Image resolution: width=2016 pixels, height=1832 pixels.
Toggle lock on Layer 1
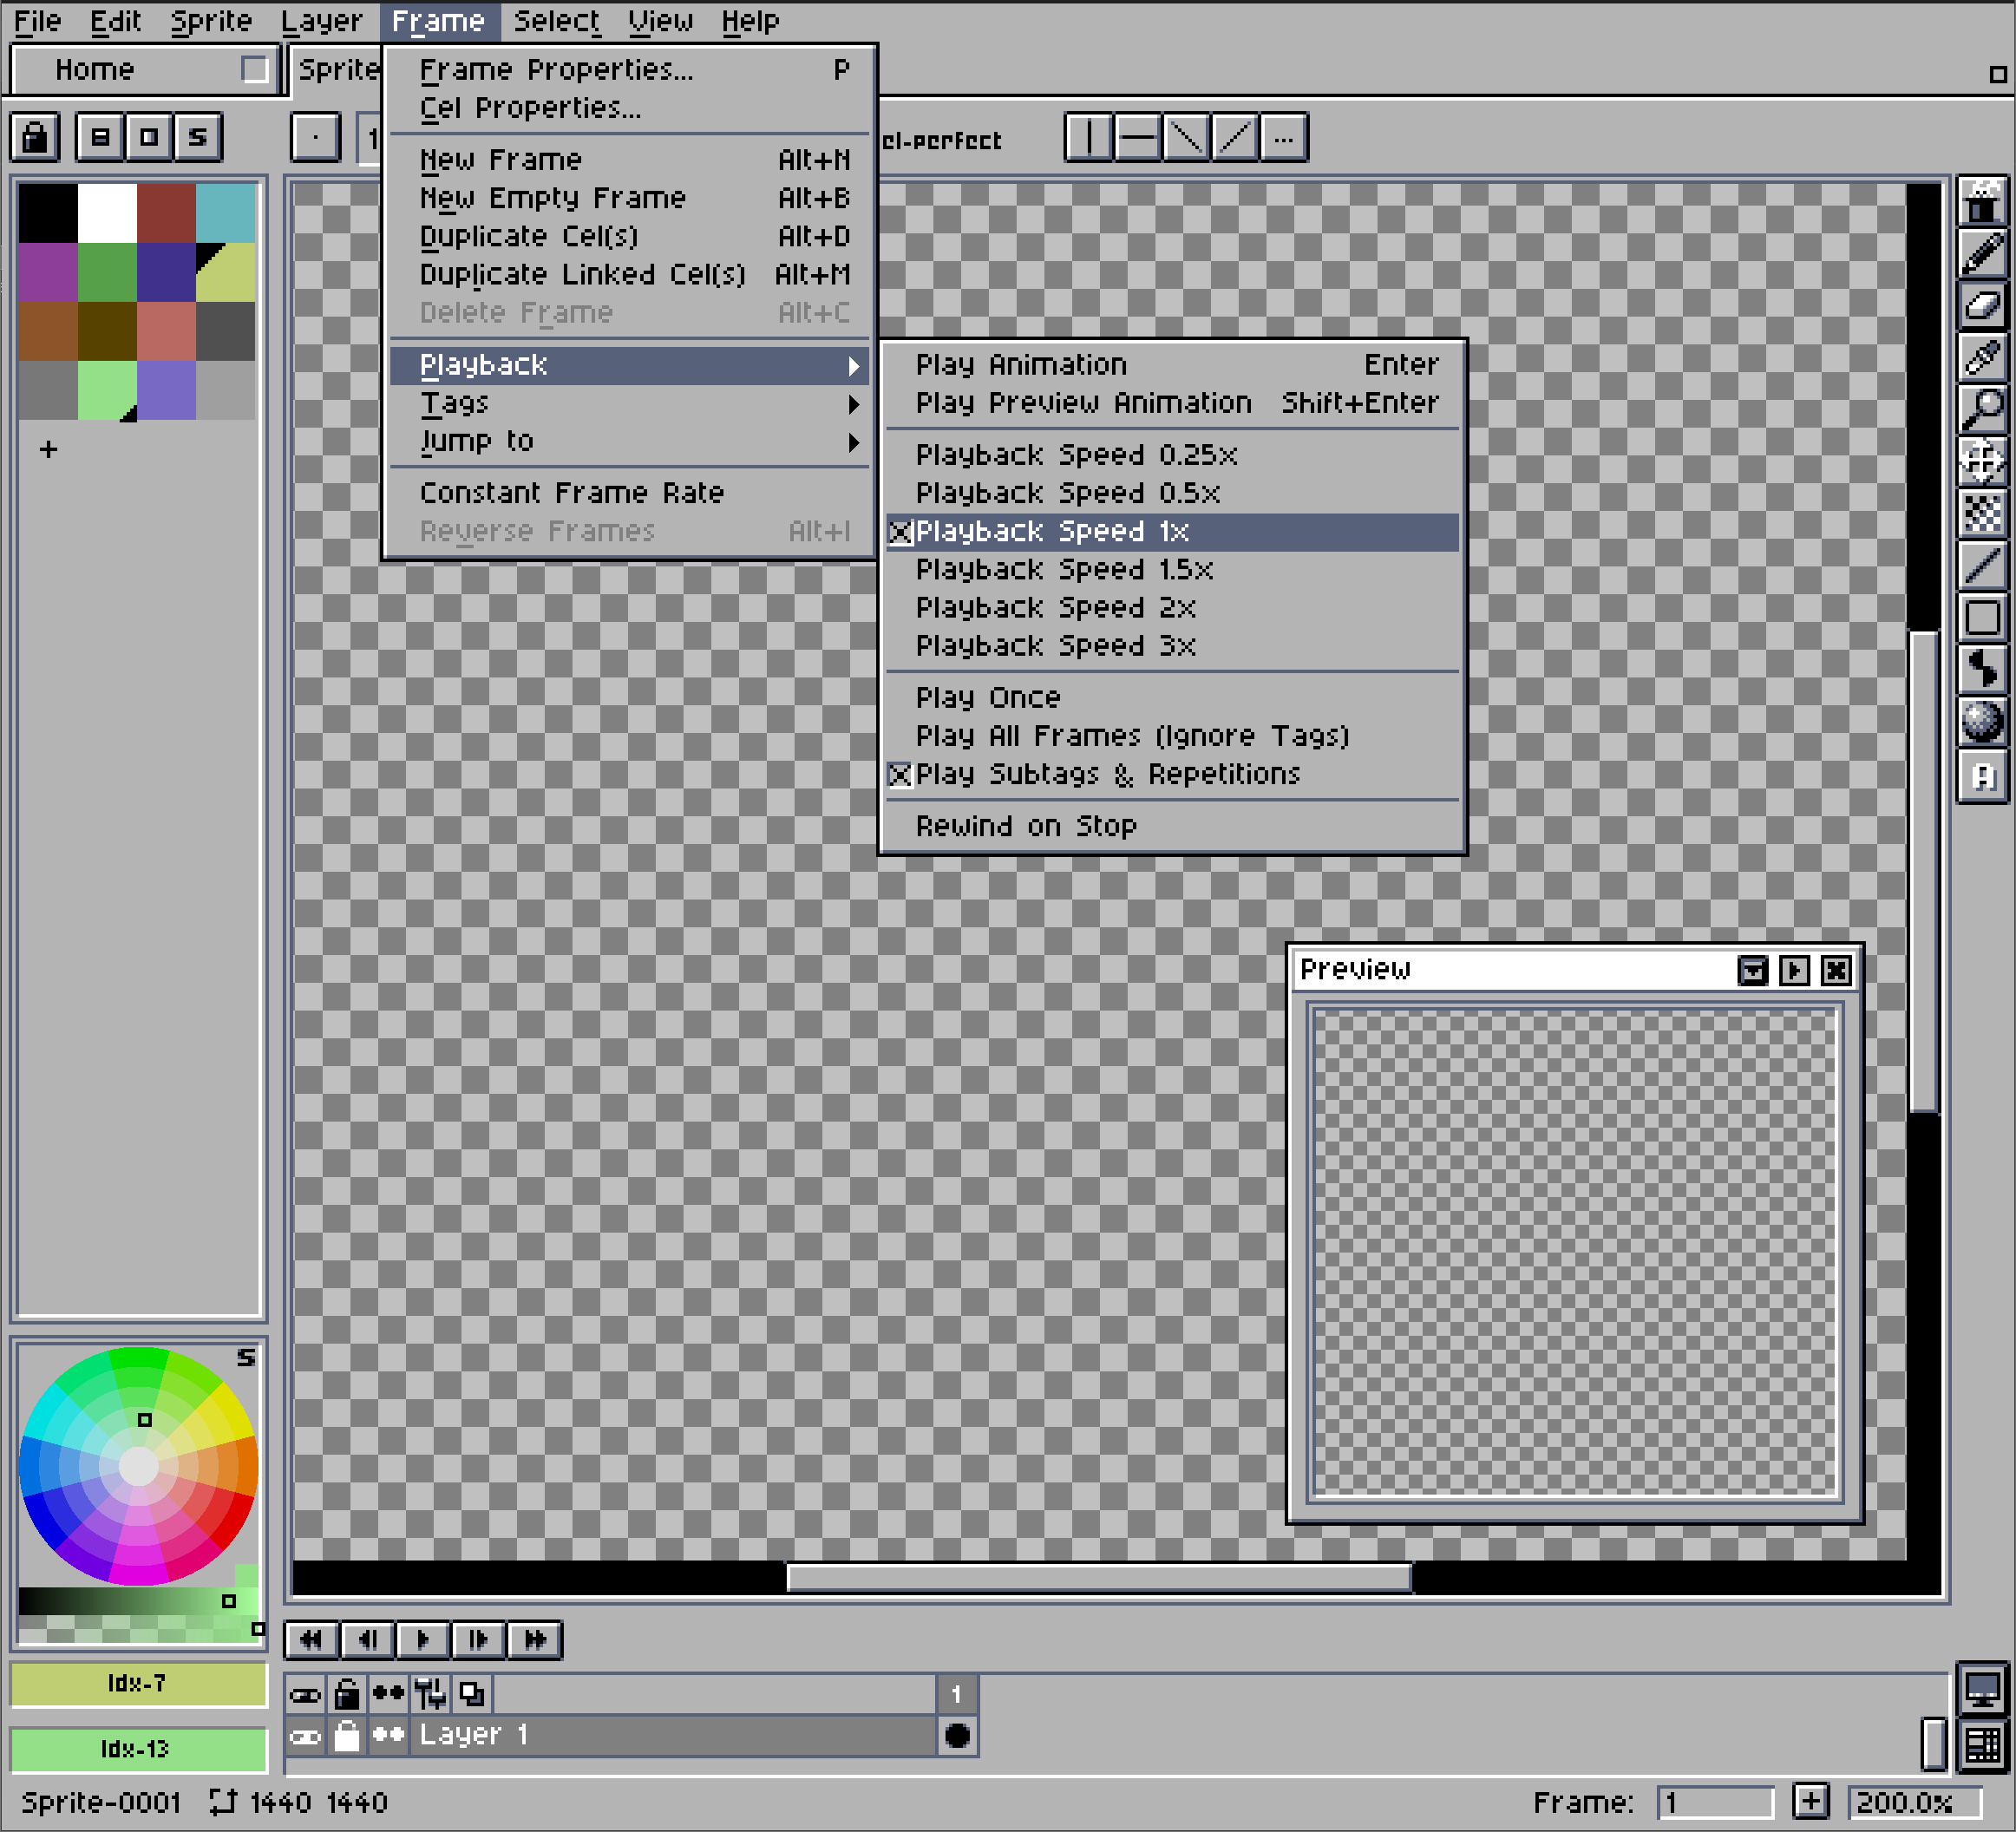(347, 1736)
